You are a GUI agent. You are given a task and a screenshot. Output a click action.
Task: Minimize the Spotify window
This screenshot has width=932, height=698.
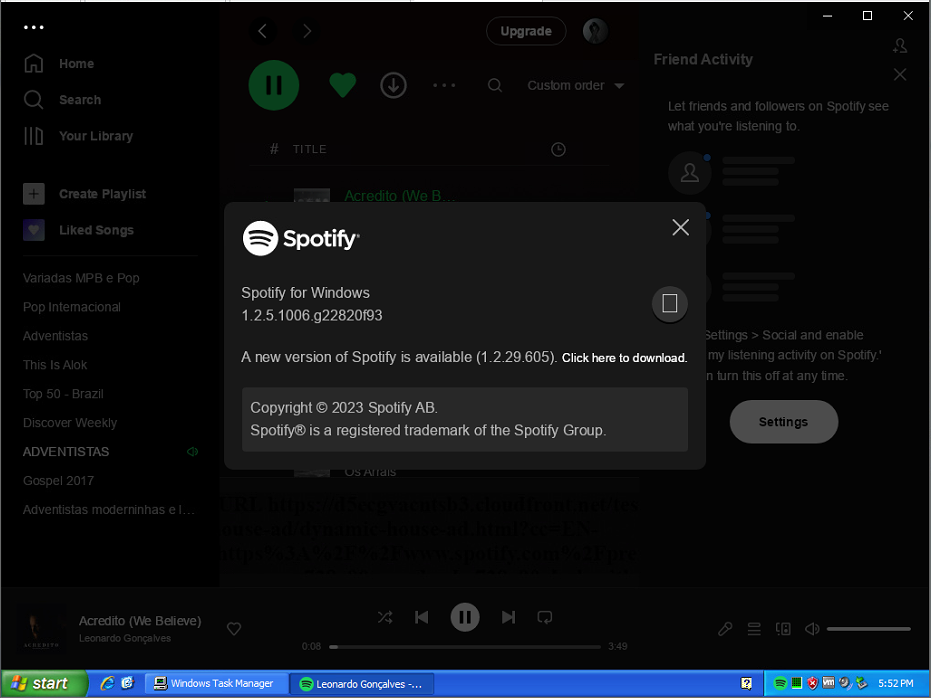(x=827, y=15)
